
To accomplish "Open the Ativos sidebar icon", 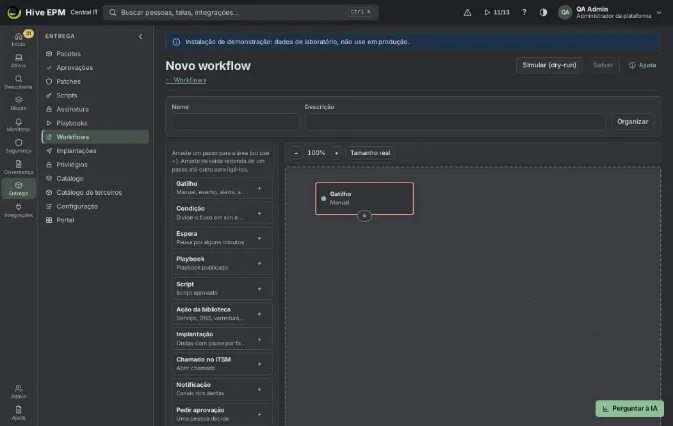I will 18,60.
